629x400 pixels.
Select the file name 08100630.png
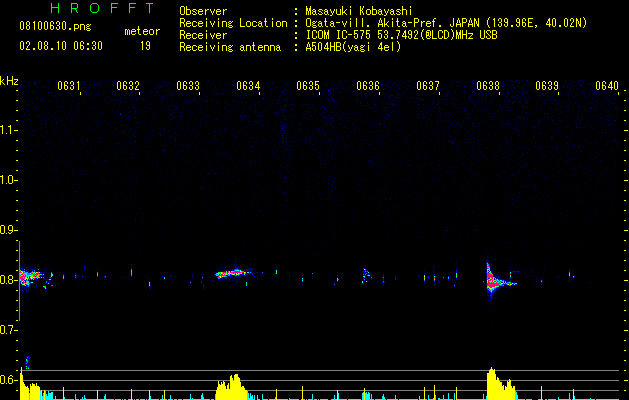click(x=55, y=27)
